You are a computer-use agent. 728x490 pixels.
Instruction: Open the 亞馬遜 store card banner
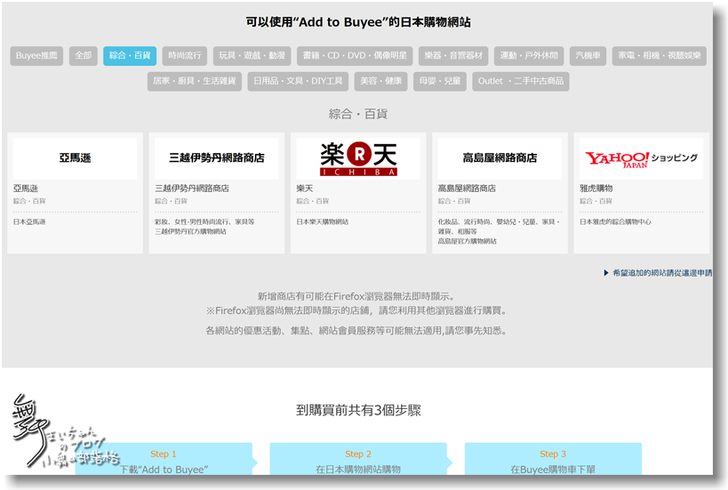point(75,158)
